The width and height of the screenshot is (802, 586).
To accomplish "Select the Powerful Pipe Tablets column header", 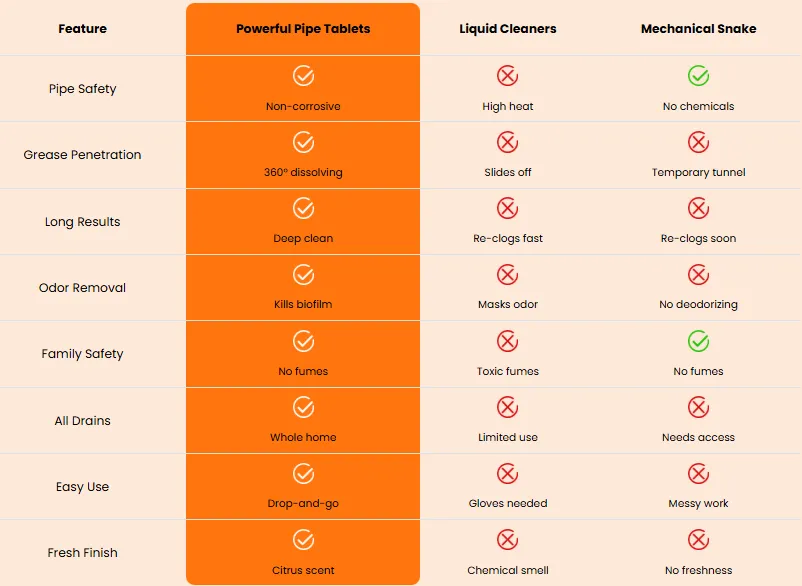I will pyautogui.click(x=303, y=29).
